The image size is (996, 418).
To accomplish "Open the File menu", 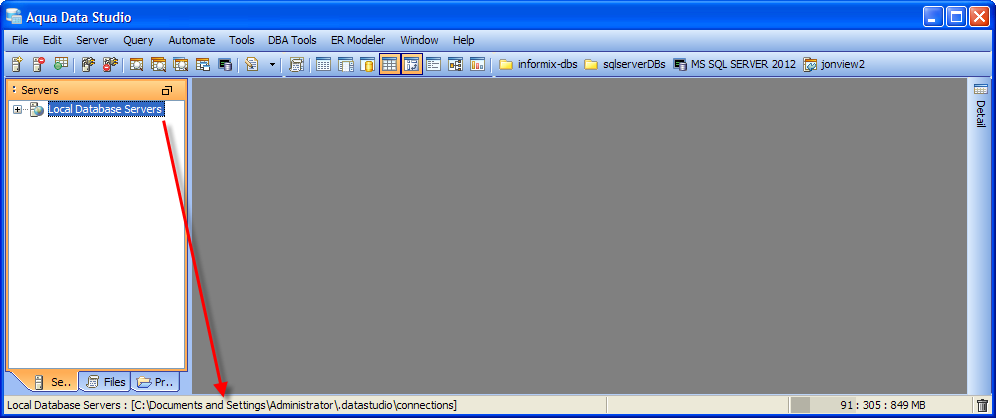I will (20, 40).
